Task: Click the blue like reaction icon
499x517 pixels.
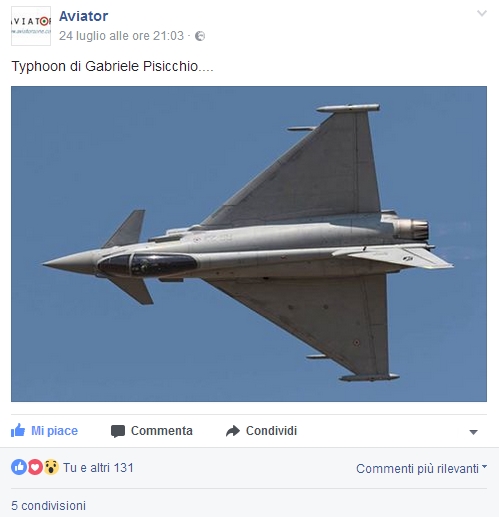Action: (x=19, y=467)
